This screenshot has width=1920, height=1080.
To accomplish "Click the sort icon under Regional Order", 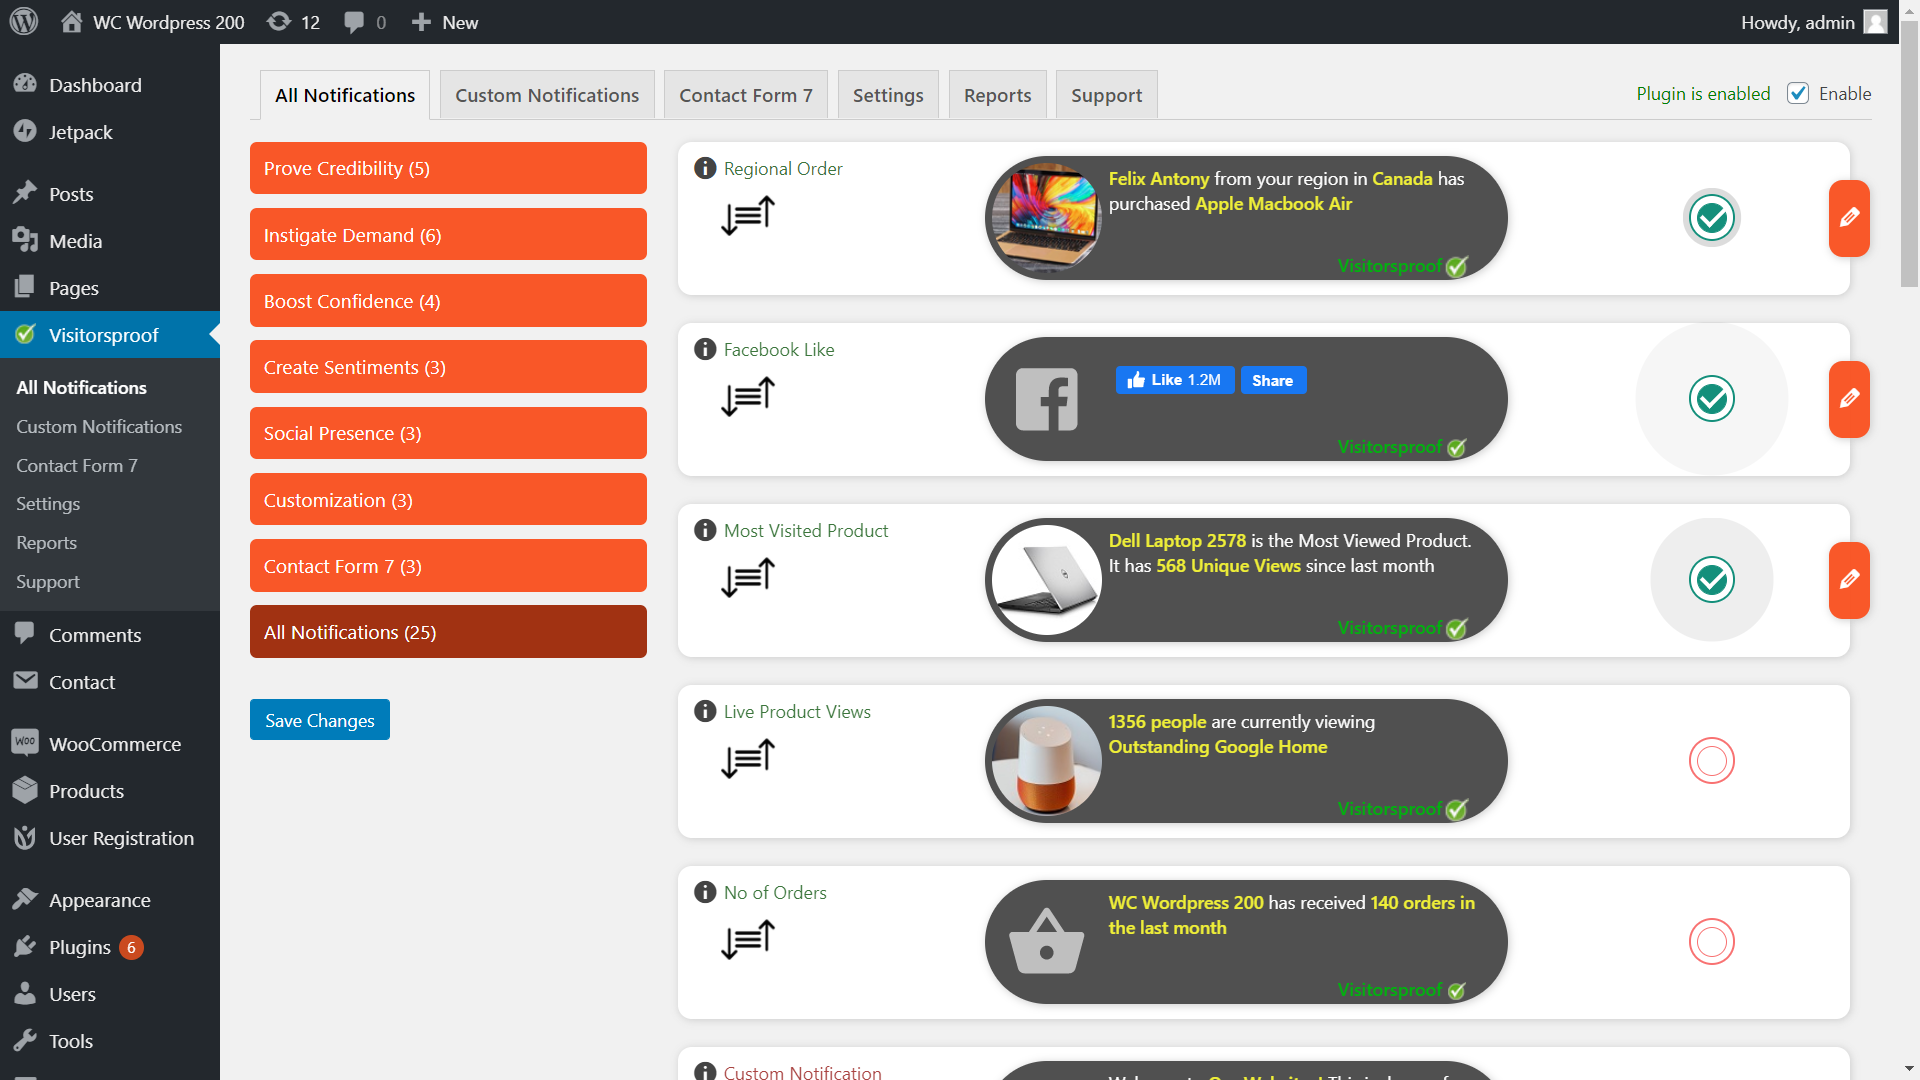I will pyautogui.click(x=748, y=215).
